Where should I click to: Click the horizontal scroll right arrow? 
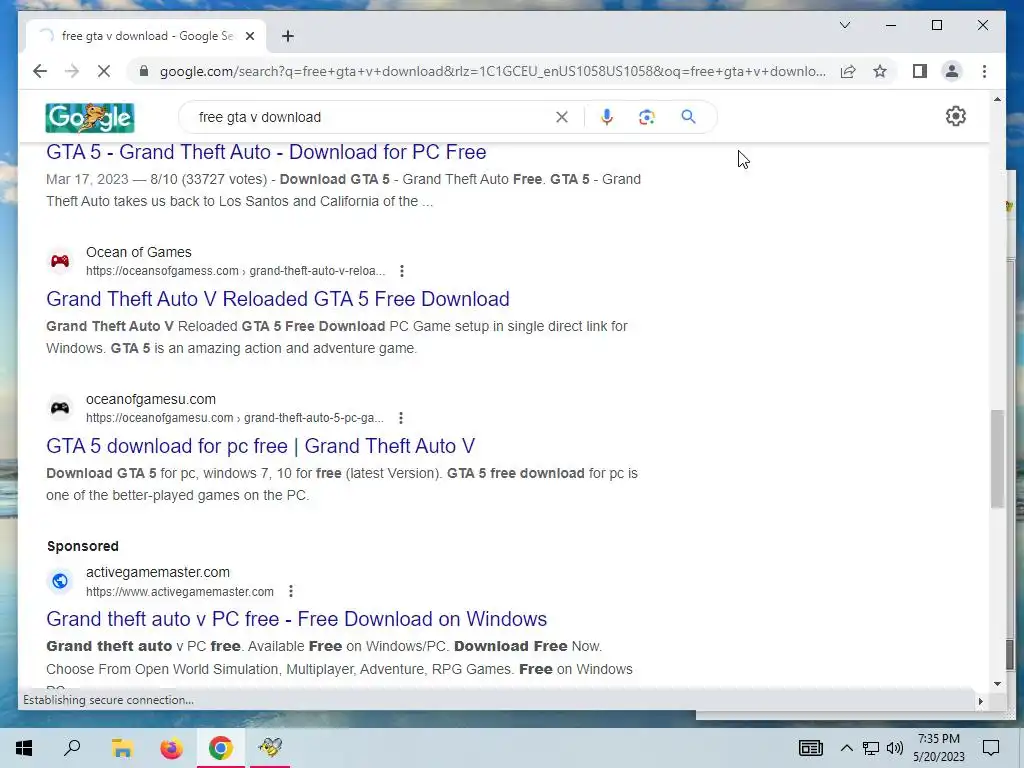click(x=980, y=701)
